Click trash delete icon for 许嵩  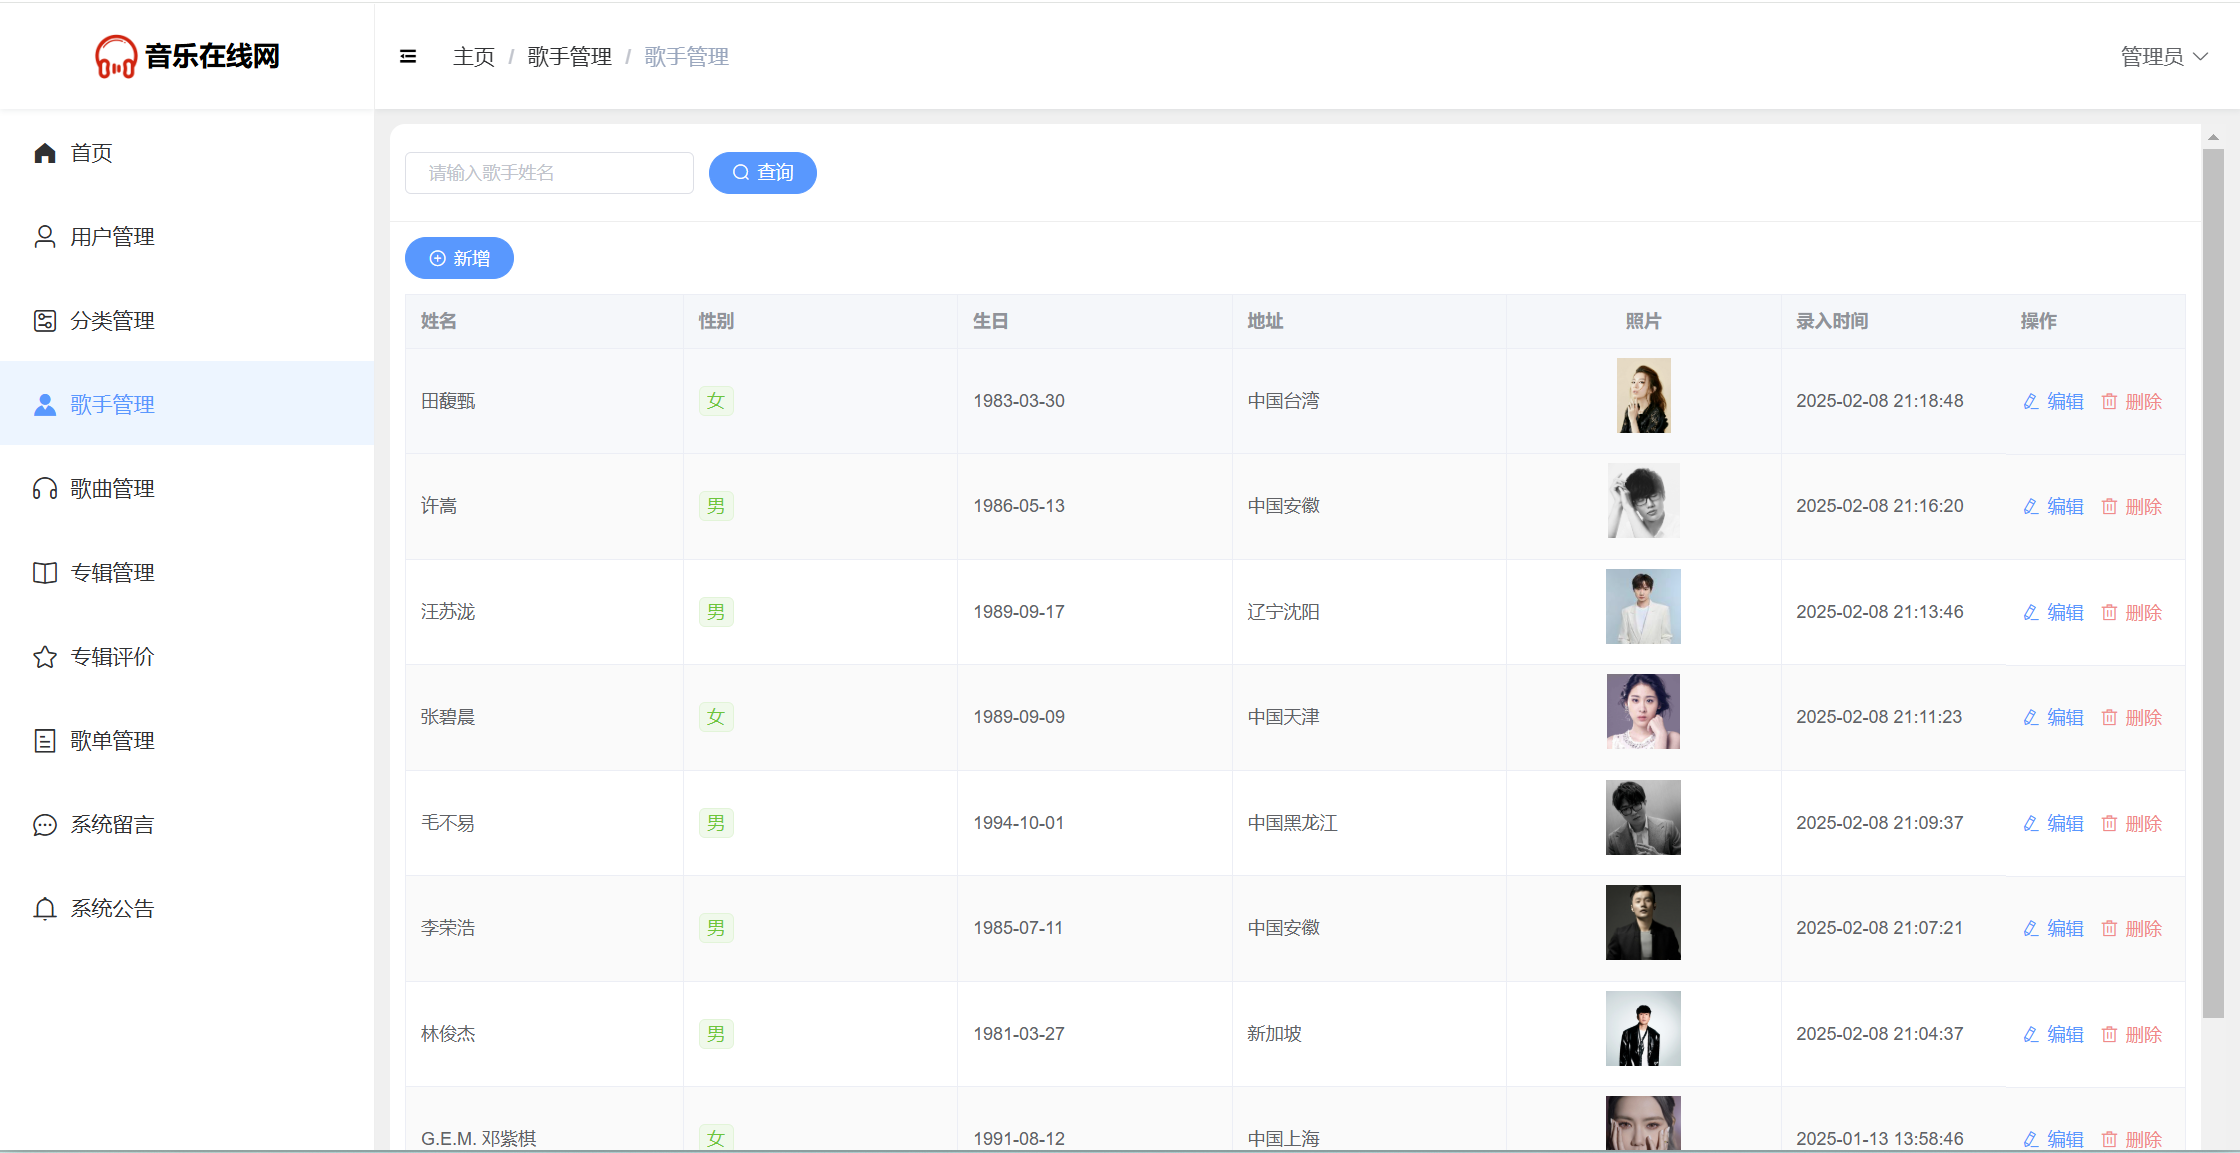2109,507
